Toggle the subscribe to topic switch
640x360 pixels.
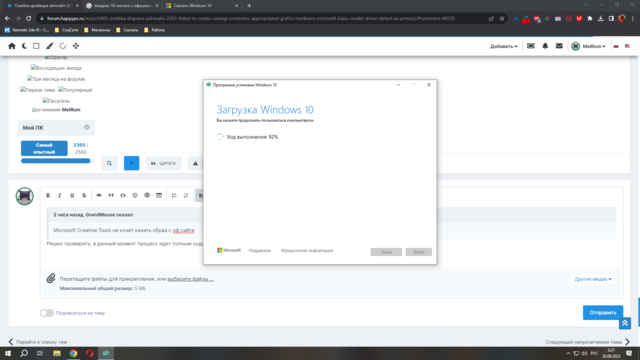pyautogui.click(x=47, y=313)
